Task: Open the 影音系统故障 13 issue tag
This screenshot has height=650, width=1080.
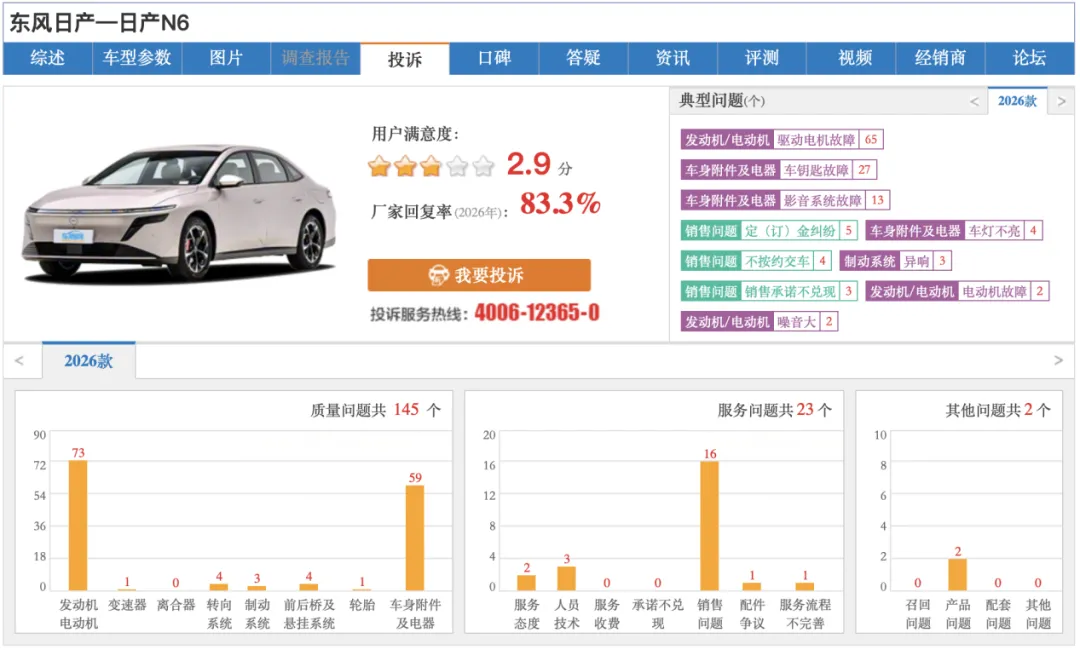Action: pos(785,200)
